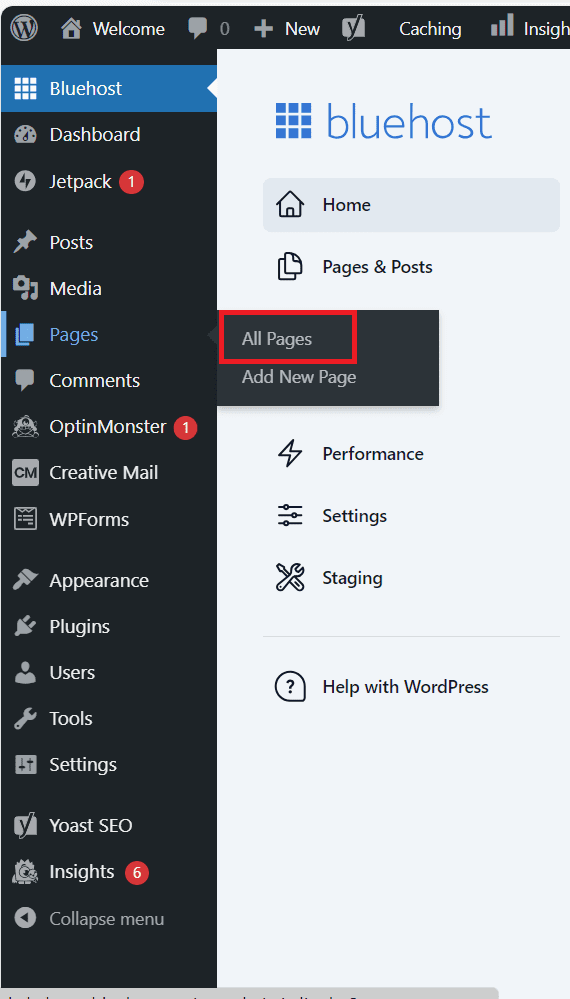Screen dimensions: 570x999
Task: Click the house icon beside Welcome
Action: pos(71,29)
